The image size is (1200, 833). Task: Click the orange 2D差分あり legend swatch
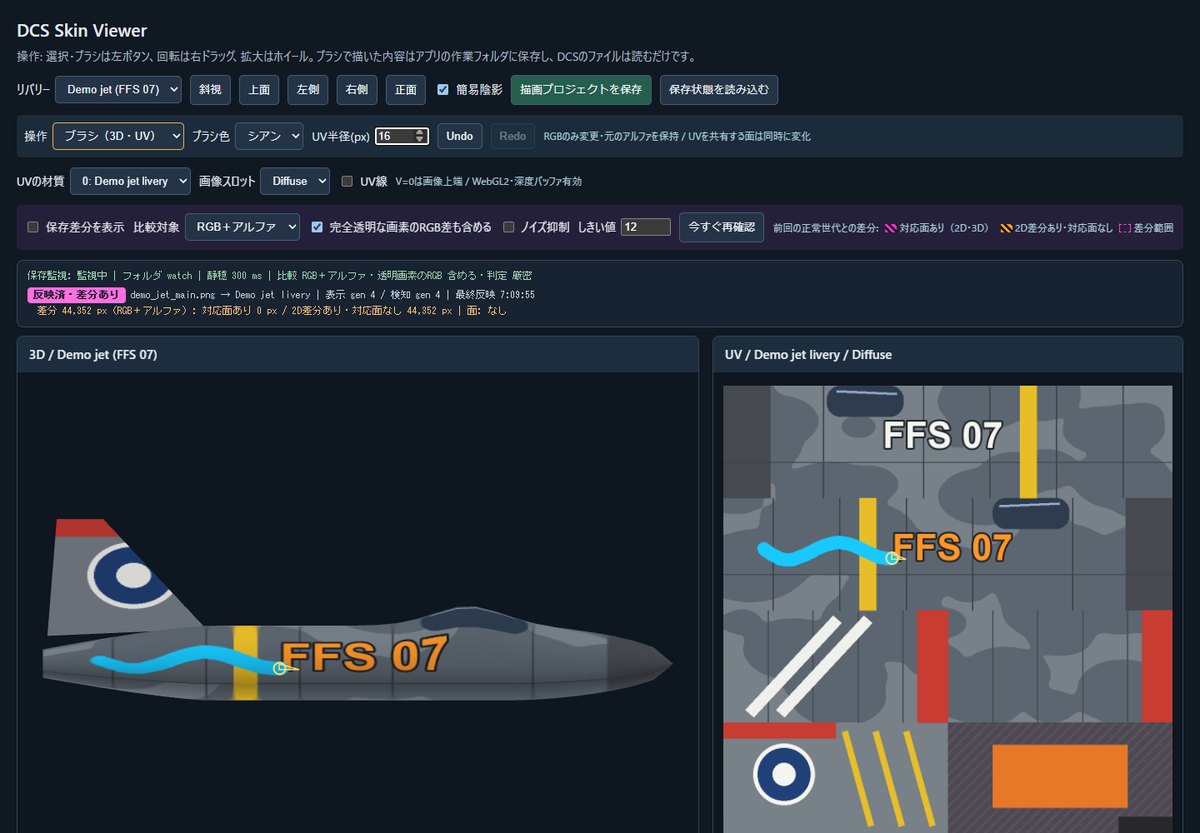click(x=1006, y=228)
